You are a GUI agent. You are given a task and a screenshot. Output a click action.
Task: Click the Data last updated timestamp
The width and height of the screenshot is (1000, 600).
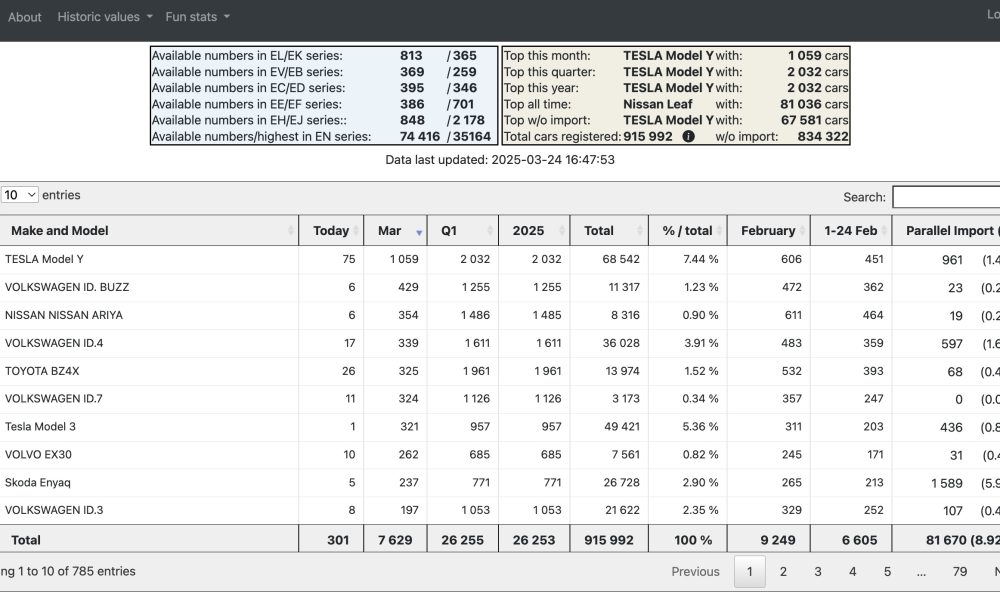point(500,160)
